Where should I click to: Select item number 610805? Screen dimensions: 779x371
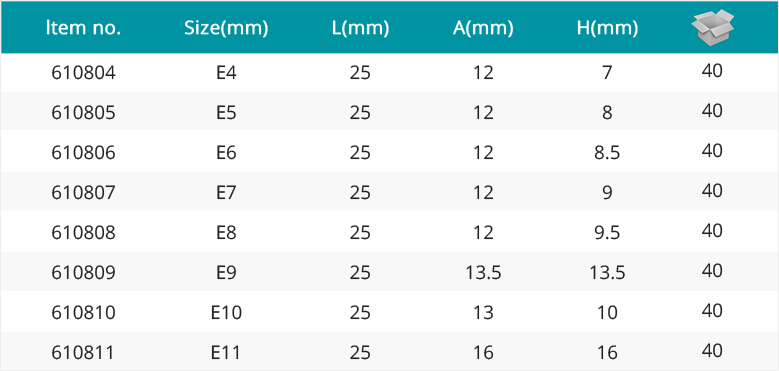(x=83, y=113)
